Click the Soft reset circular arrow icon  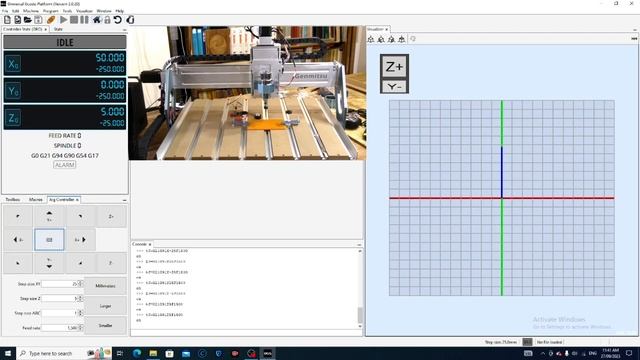coord(118,20)
